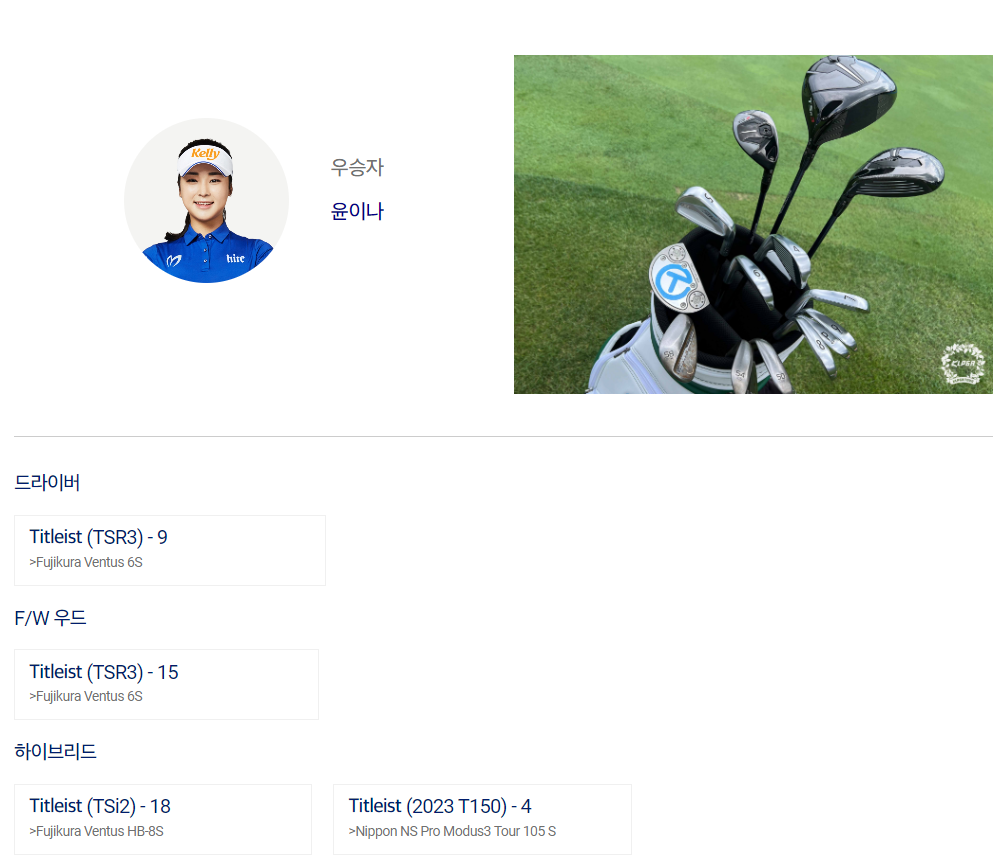The width and height of the screenshot is (1006, 855).
Task: Click the Fujikura Ventus 6S shaft under driver
Action: click(86, 562)
